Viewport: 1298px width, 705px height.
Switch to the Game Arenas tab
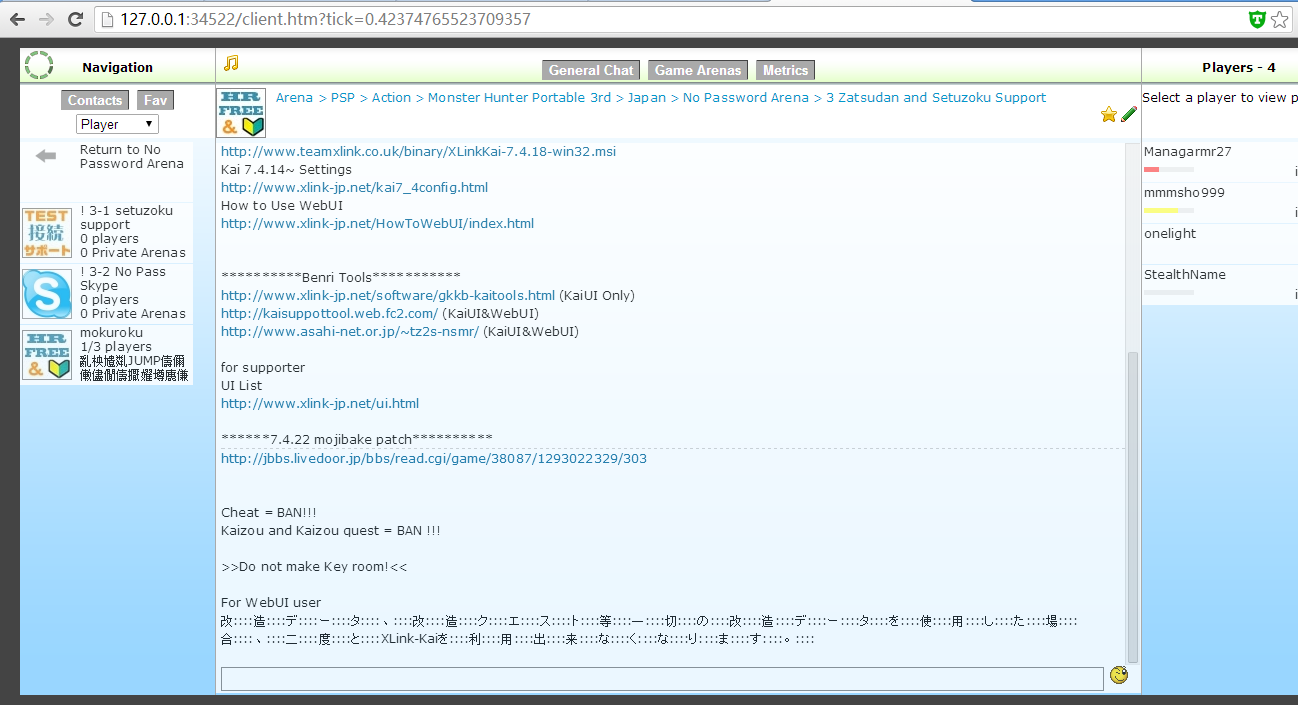[x=698, y=70]
